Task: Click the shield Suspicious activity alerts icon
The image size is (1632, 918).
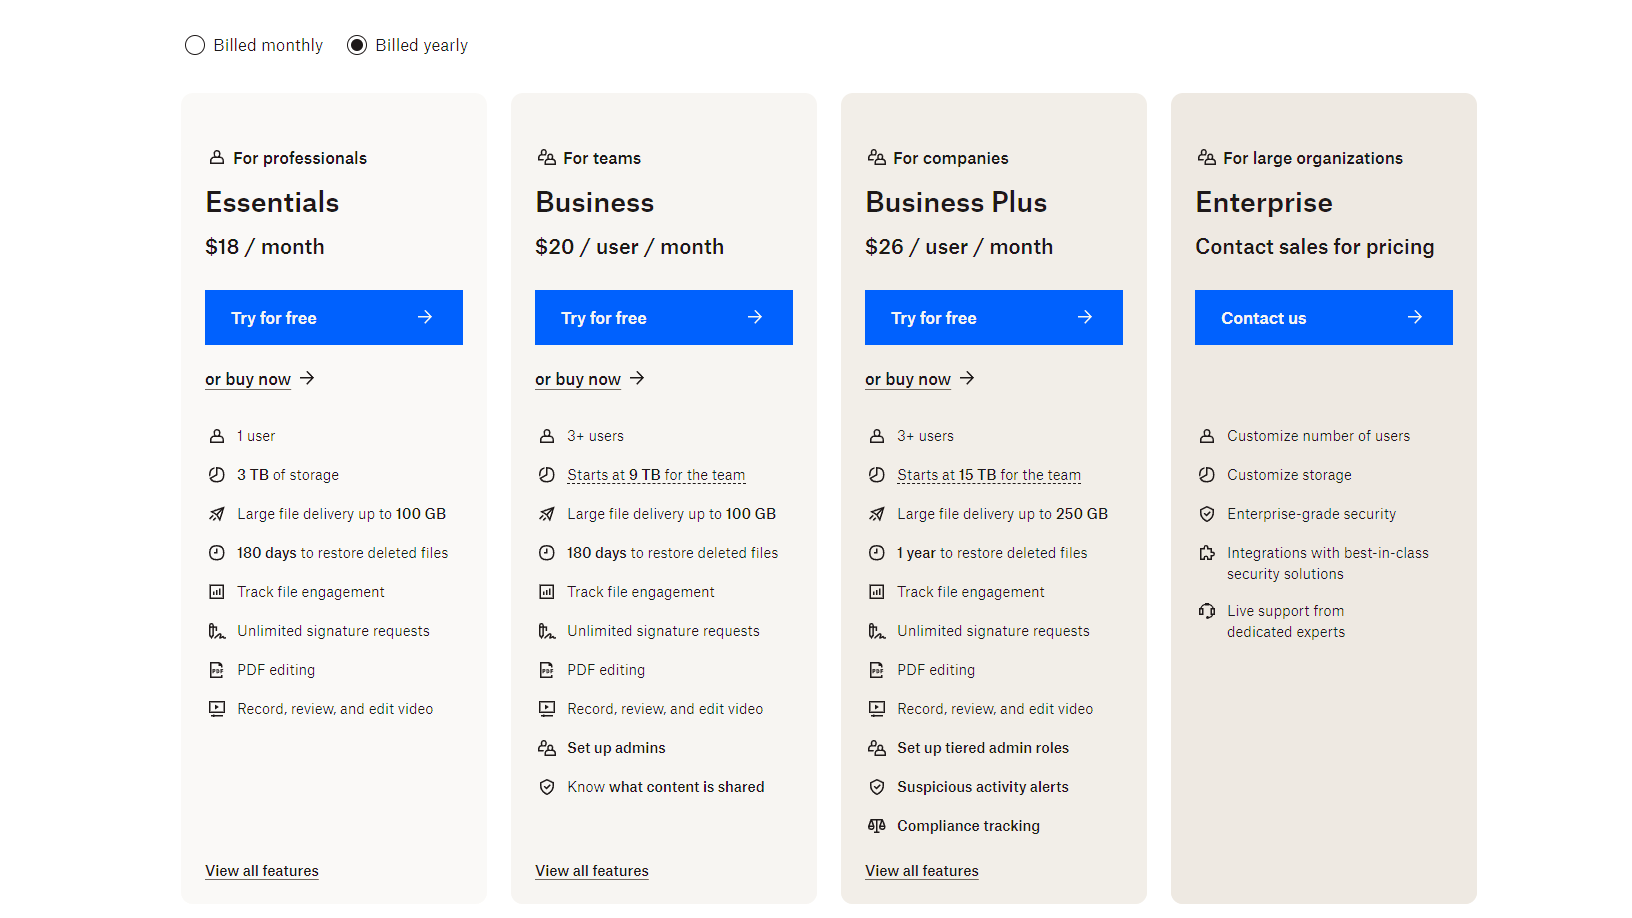Action: 877,786
